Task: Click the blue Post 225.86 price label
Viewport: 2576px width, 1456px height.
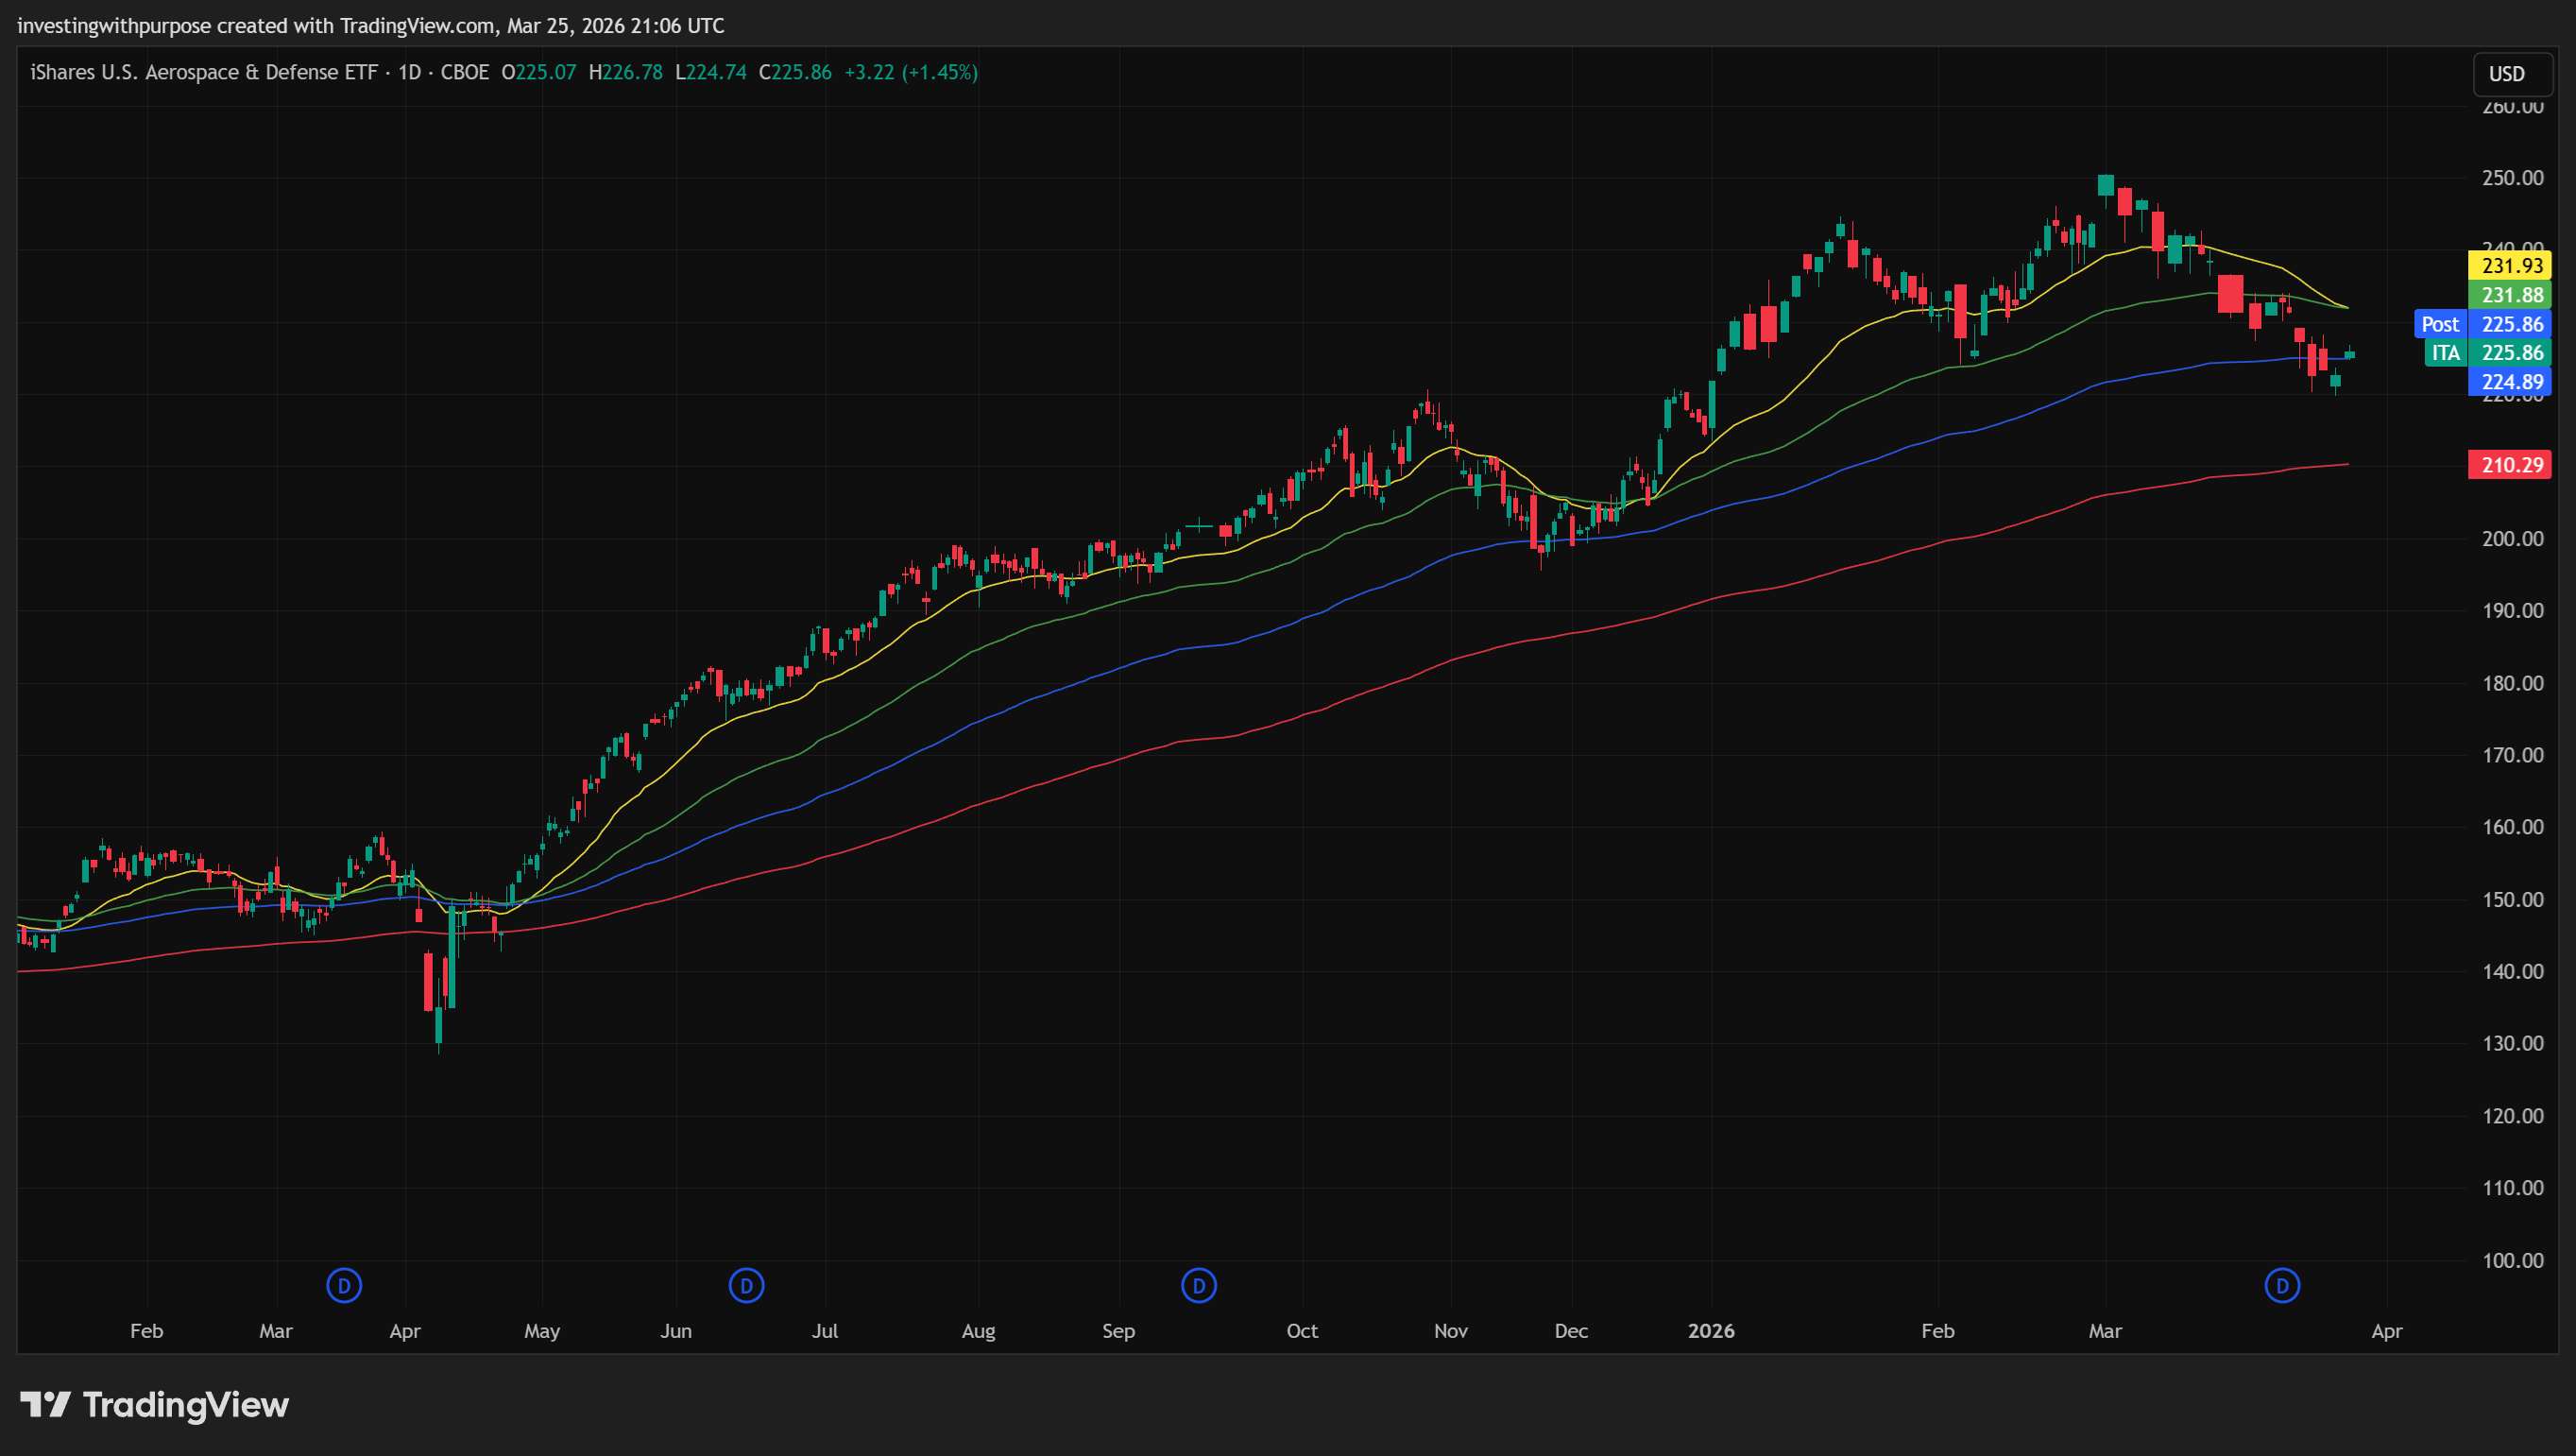Action: point(2484,324)
